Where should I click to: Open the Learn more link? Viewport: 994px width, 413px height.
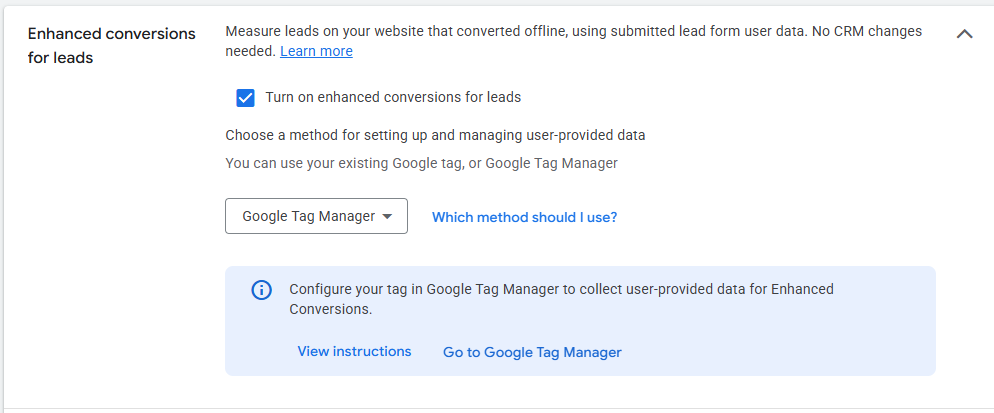click(x=316, y=51)
